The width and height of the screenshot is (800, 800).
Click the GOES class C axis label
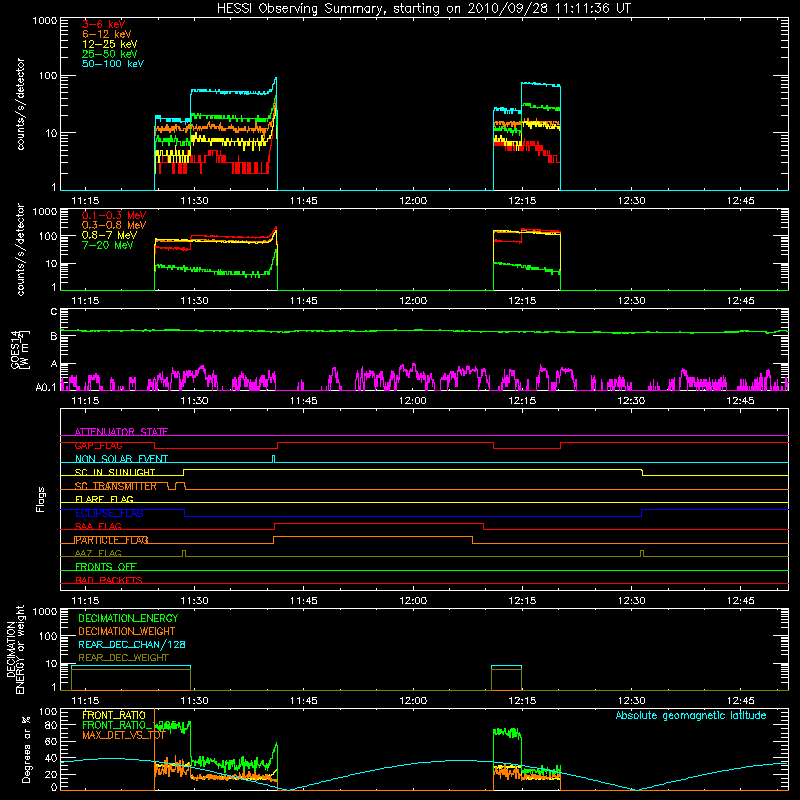pyautogui.click(x=54, y=312)
